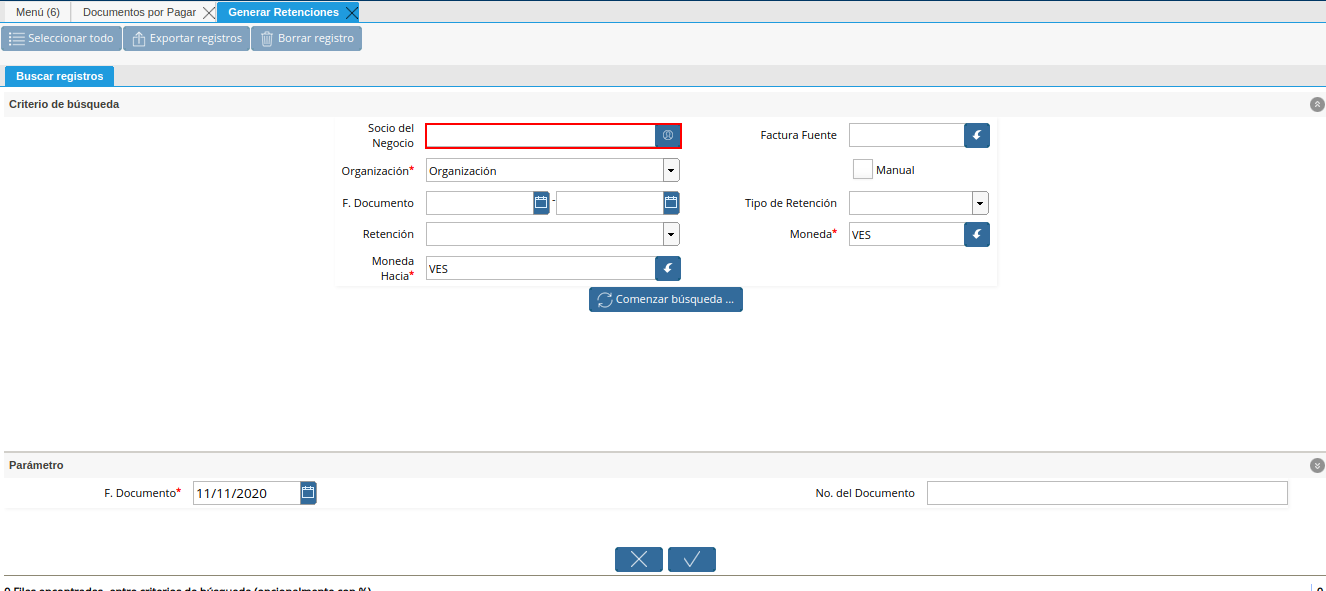Open Socio del Negocio search icon

668,135
